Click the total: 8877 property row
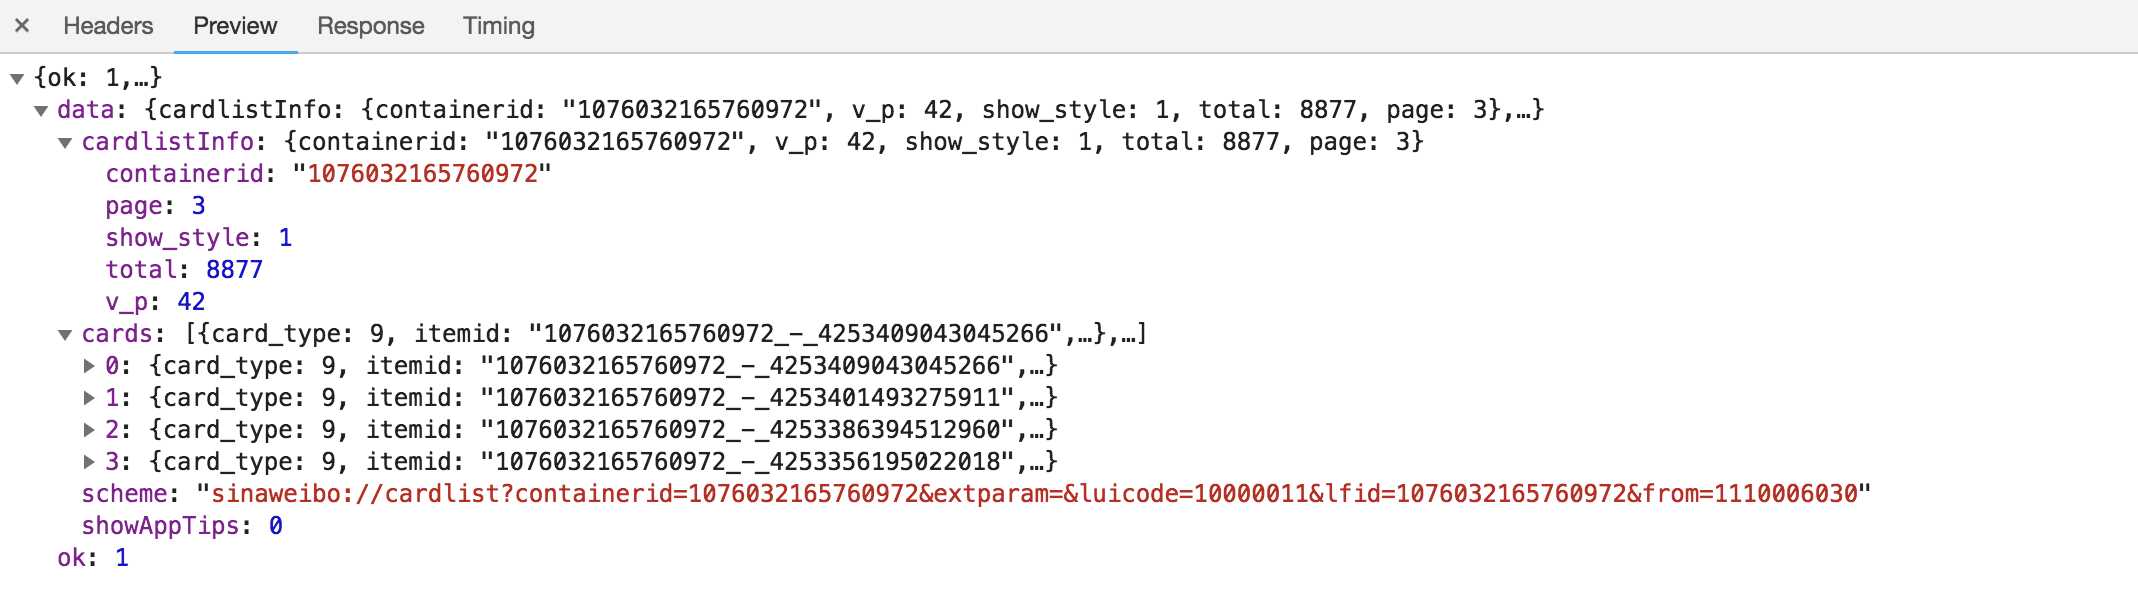Screen dimensions: 2138x594 point(184,270)
